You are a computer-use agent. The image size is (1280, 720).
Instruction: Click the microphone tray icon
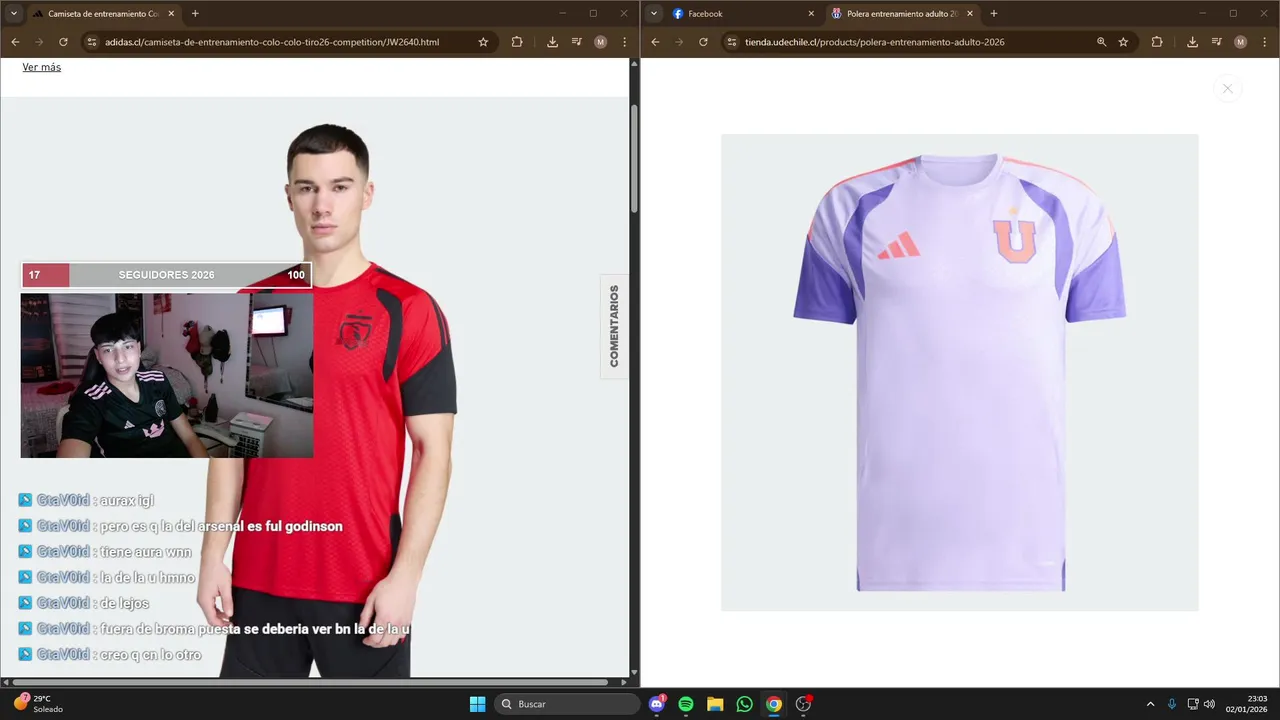pos(1172,704)
